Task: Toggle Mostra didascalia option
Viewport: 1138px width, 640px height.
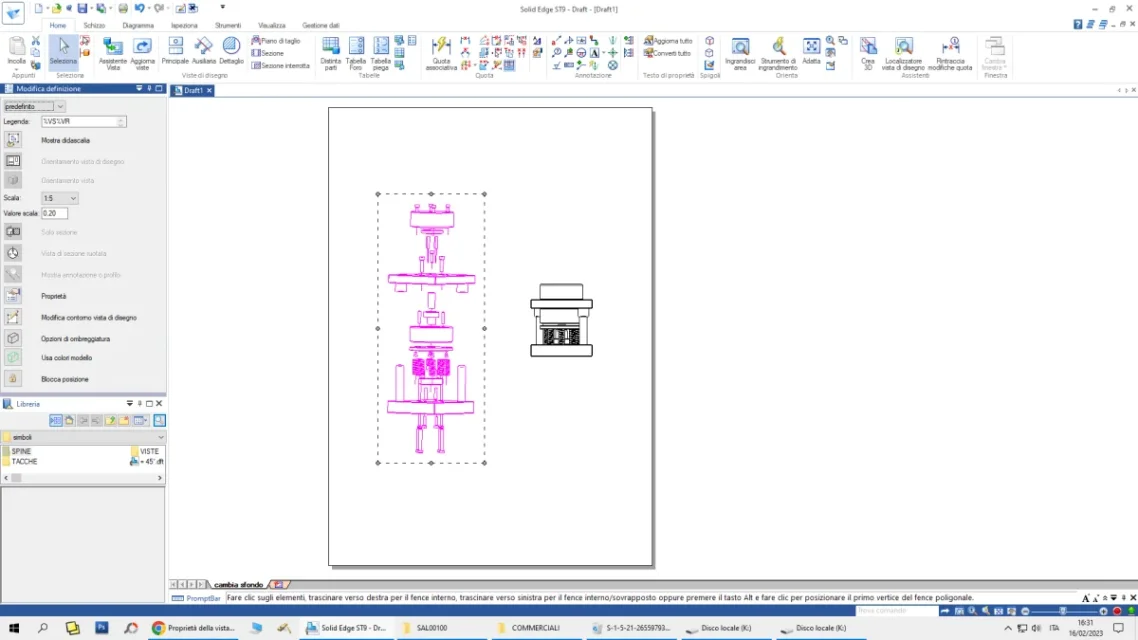Action: click(x=13, y=140)
